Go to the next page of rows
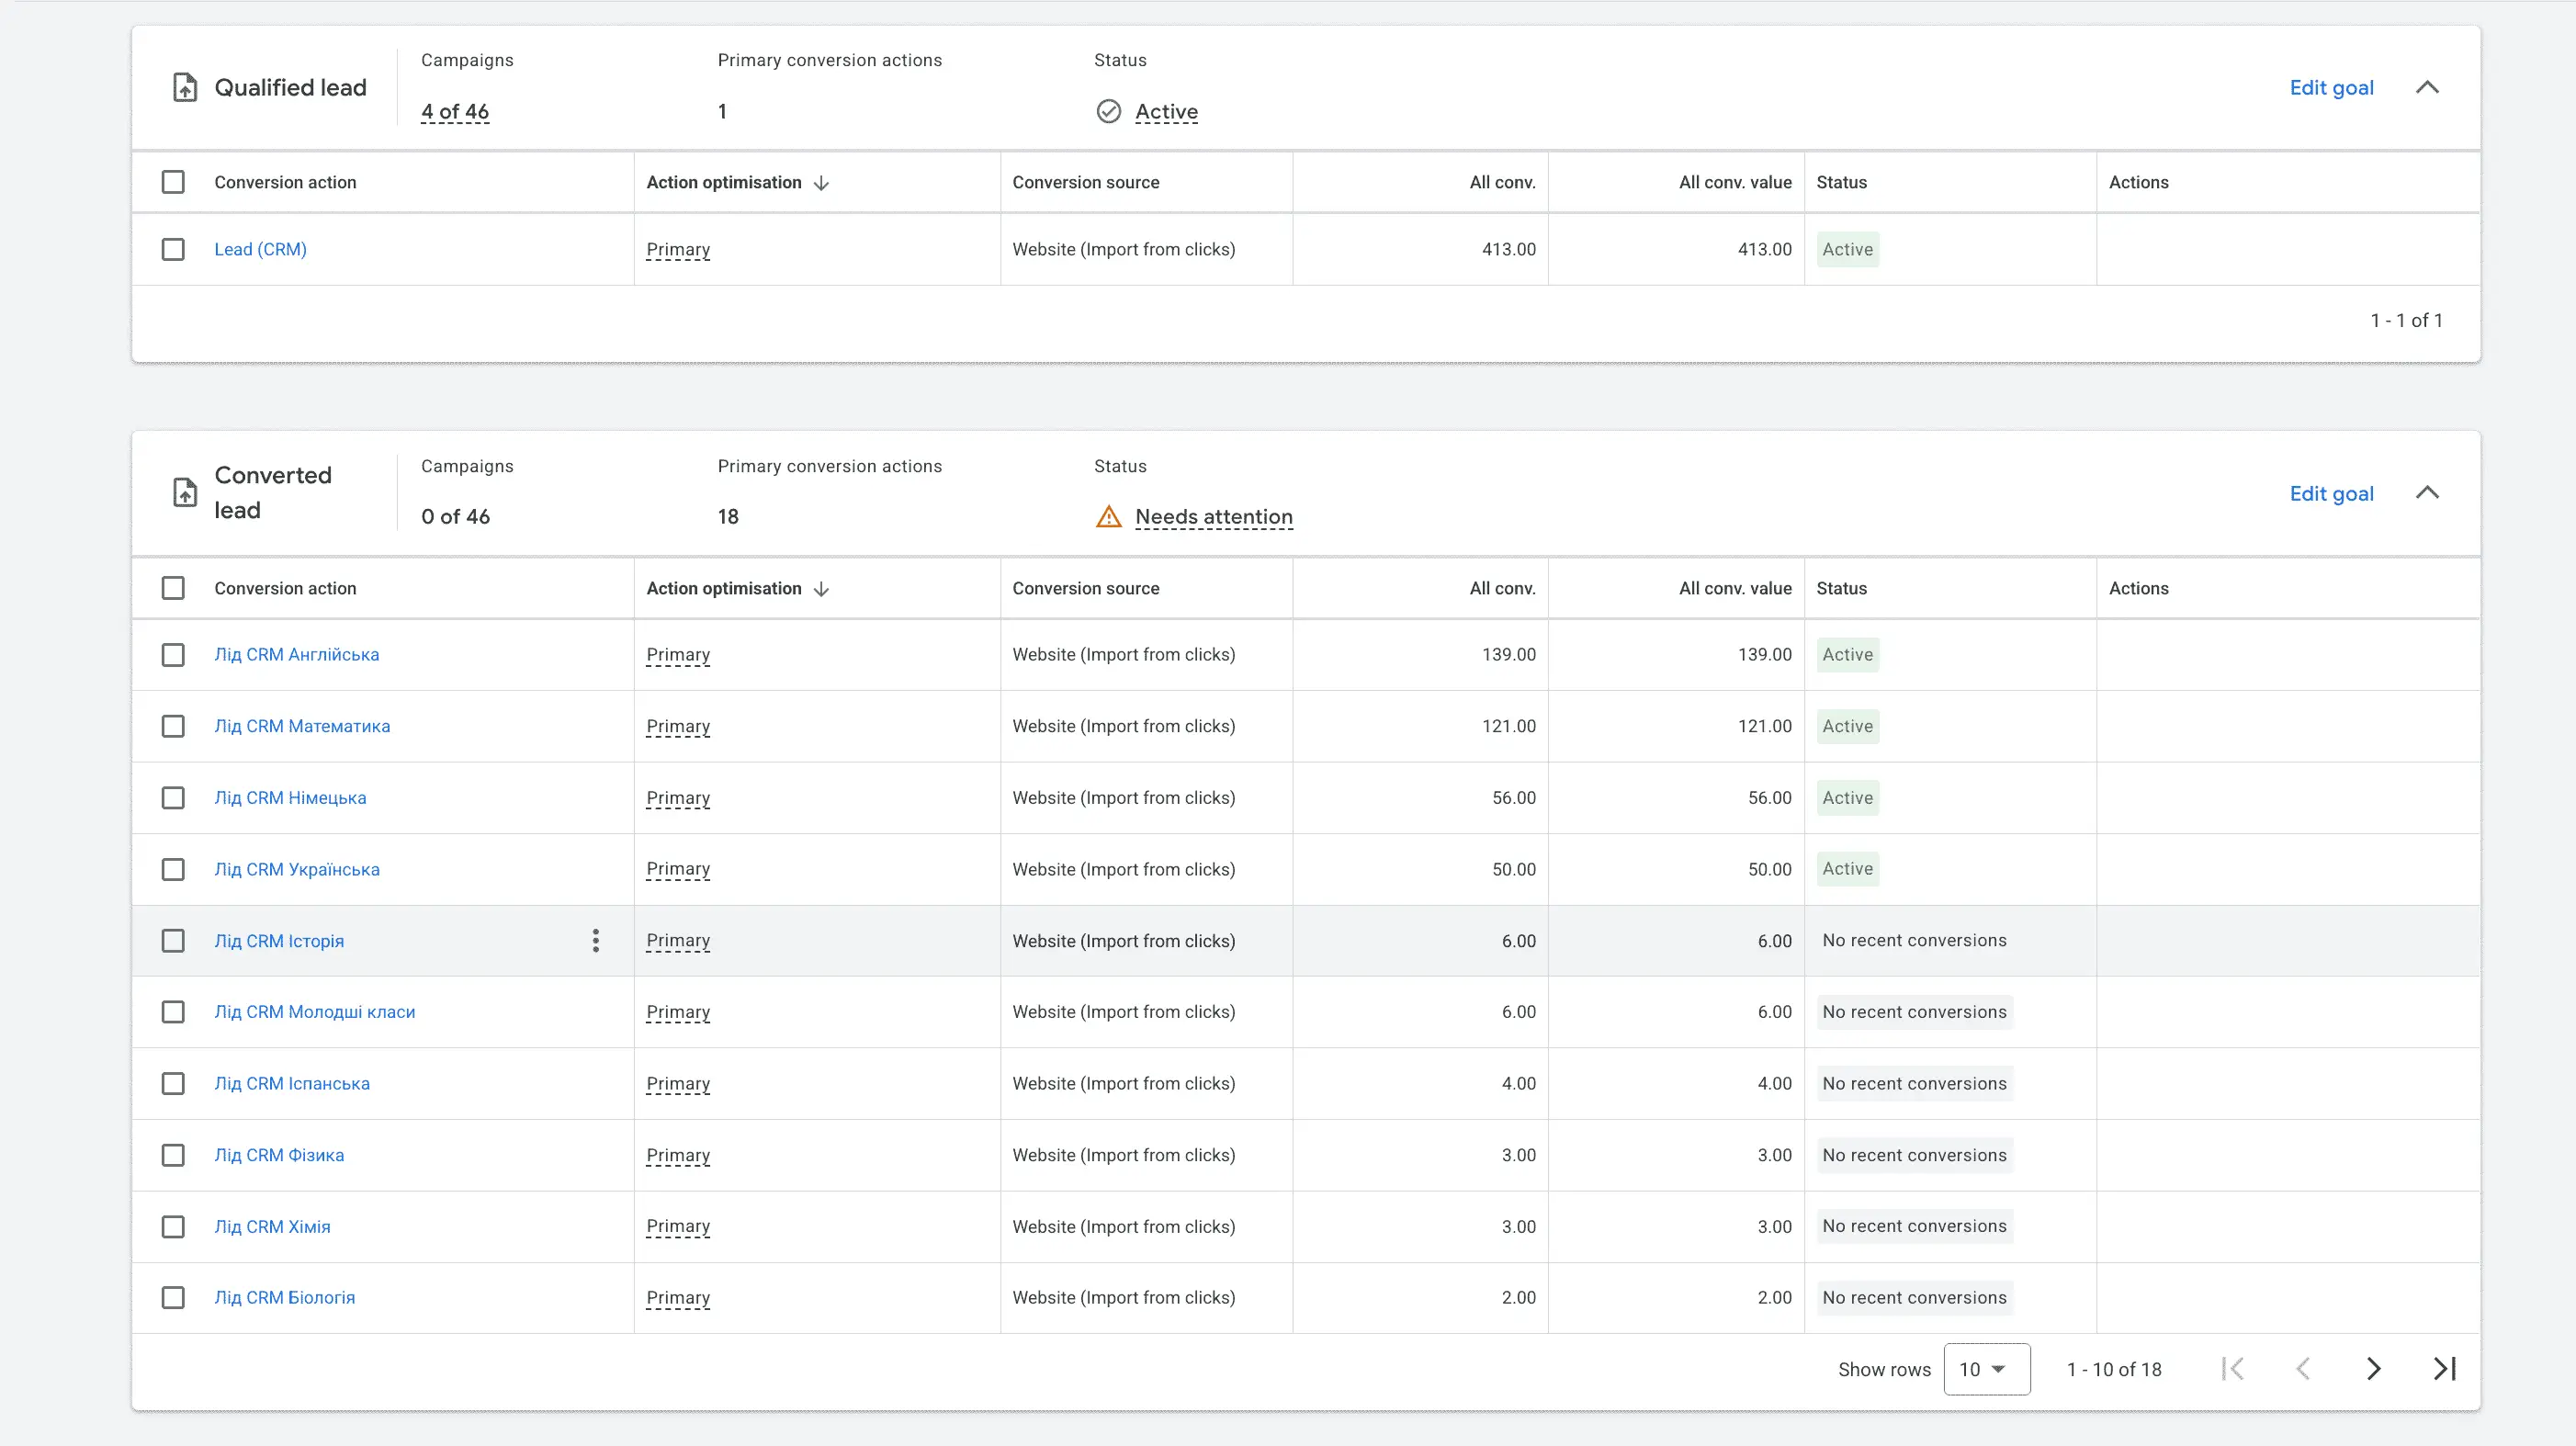 (x=2374, y=1369)
